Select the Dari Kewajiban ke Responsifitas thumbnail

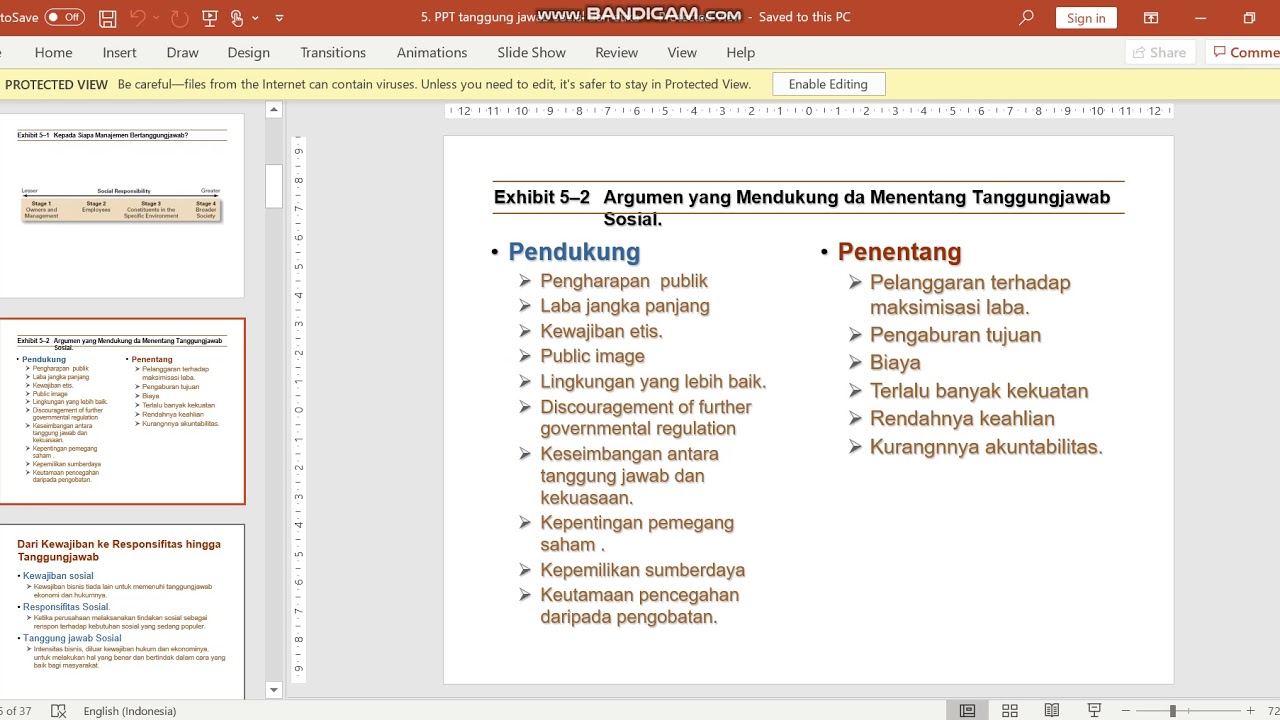pyautogui.click(x=122, y=611)
